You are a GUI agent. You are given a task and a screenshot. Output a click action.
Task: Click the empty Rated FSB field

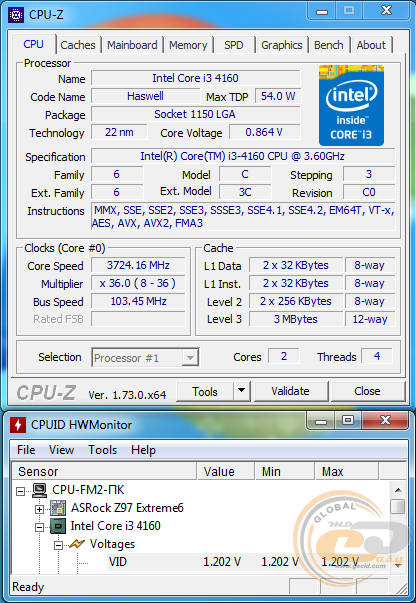click(138, 319)
